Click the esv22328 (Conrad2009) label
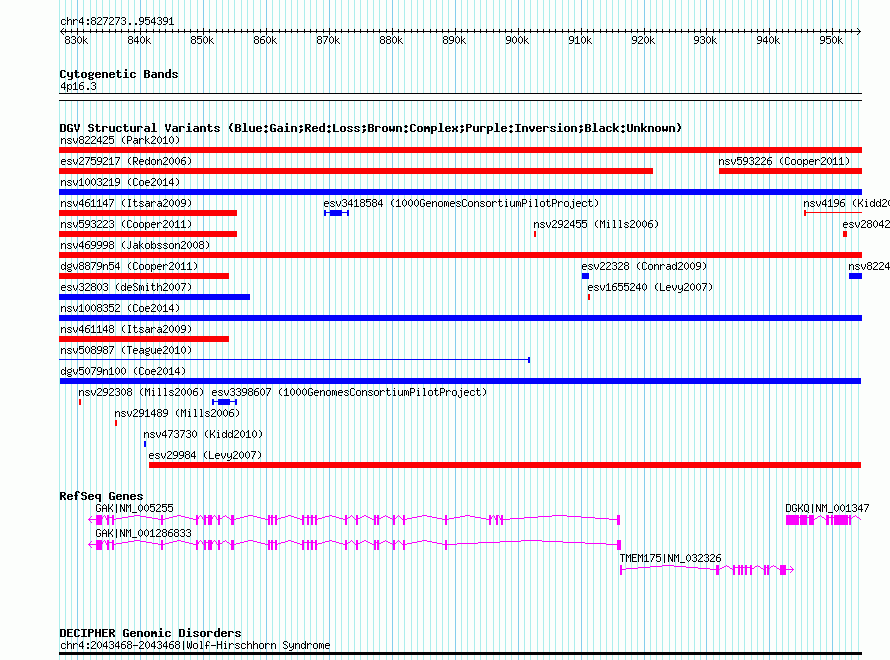Viewport: 890px width, 660px height. [x=644, y=266]
